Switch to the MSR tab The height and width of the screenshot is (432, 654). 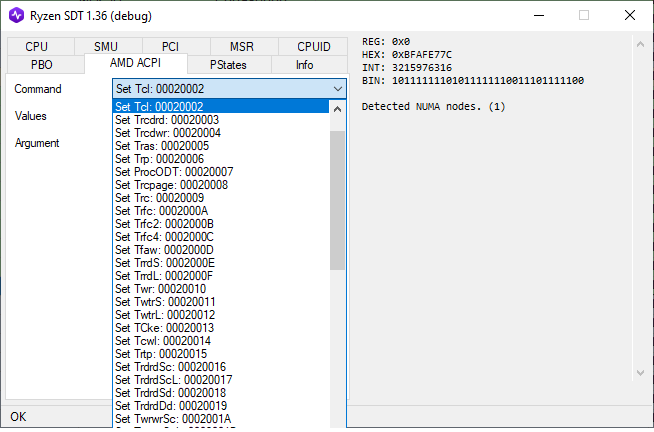coord(244,46)
